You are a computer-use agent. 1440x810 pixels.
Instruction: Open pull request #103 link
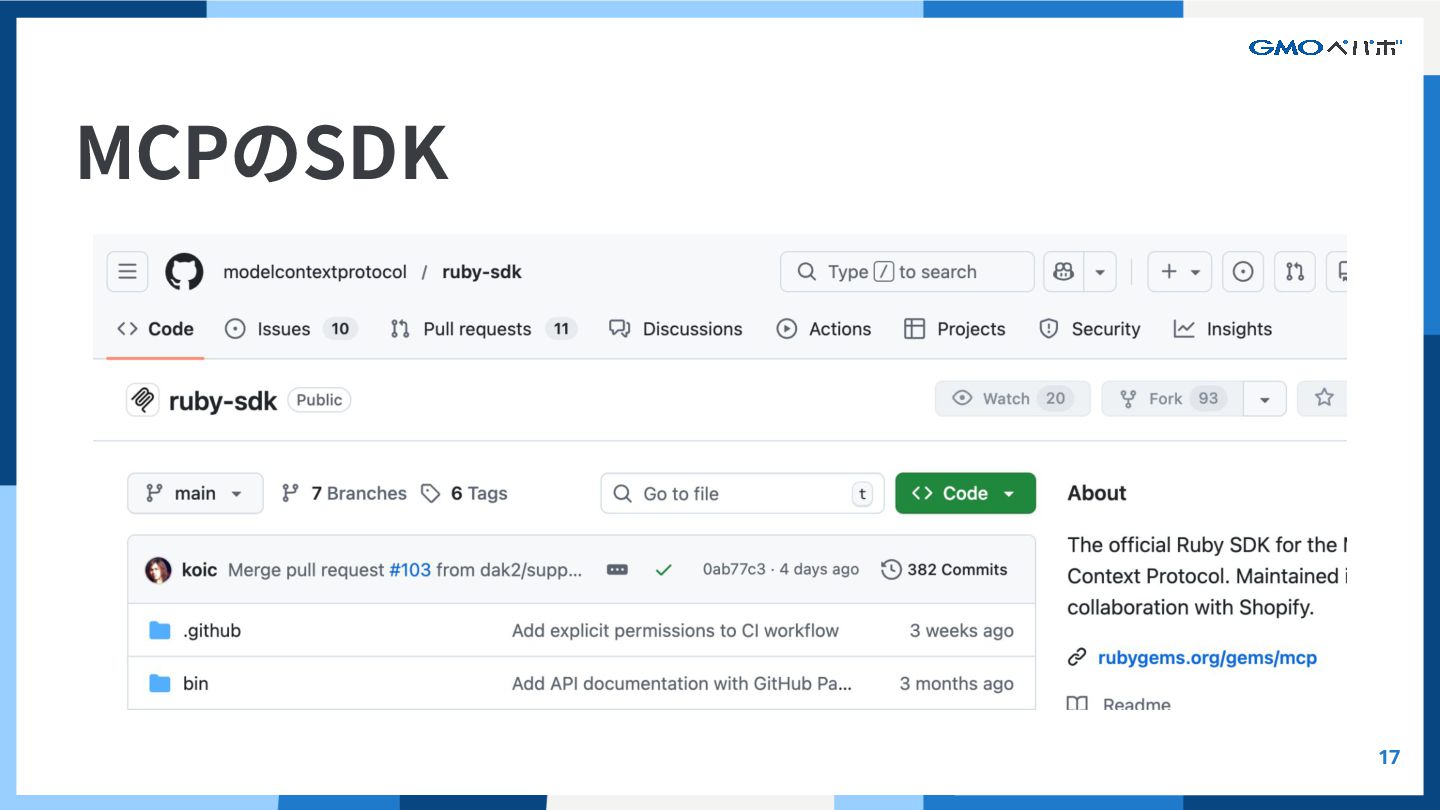410,570
